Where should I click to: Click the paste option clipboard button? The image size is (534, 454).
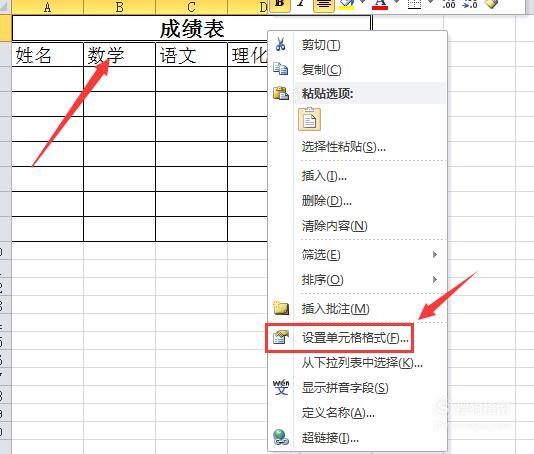(x=309, y=119)
